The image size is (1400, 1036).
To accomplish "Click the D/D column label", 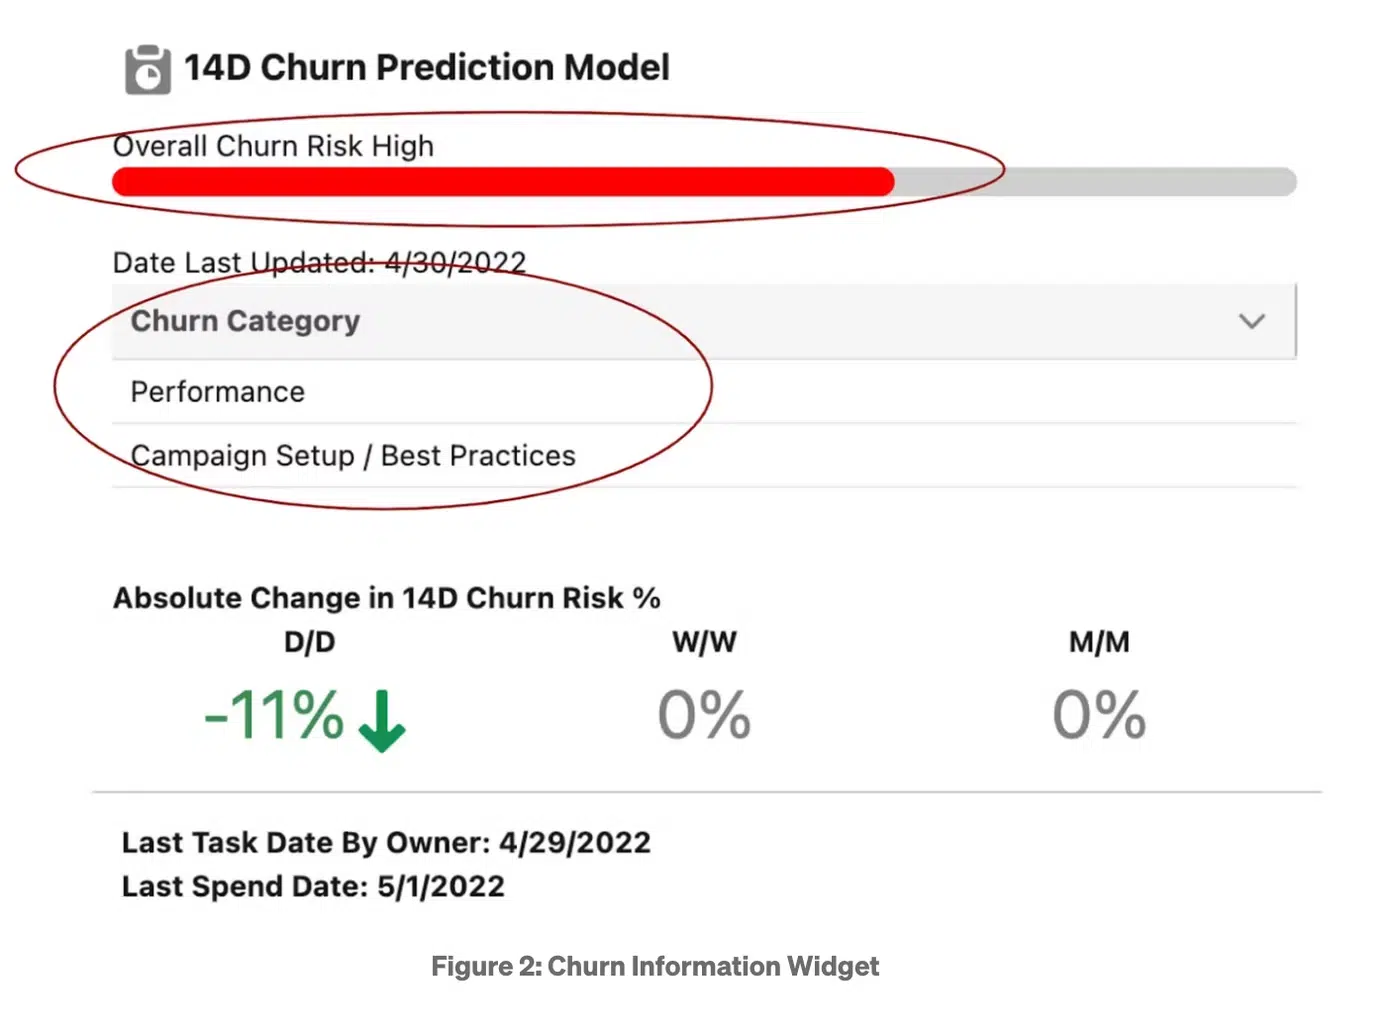I will click(x=310, y=642).
